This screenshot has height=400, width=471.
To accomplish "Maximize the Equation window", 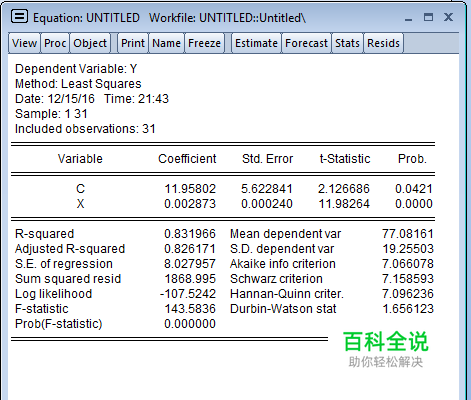I will tap(428, 17).
